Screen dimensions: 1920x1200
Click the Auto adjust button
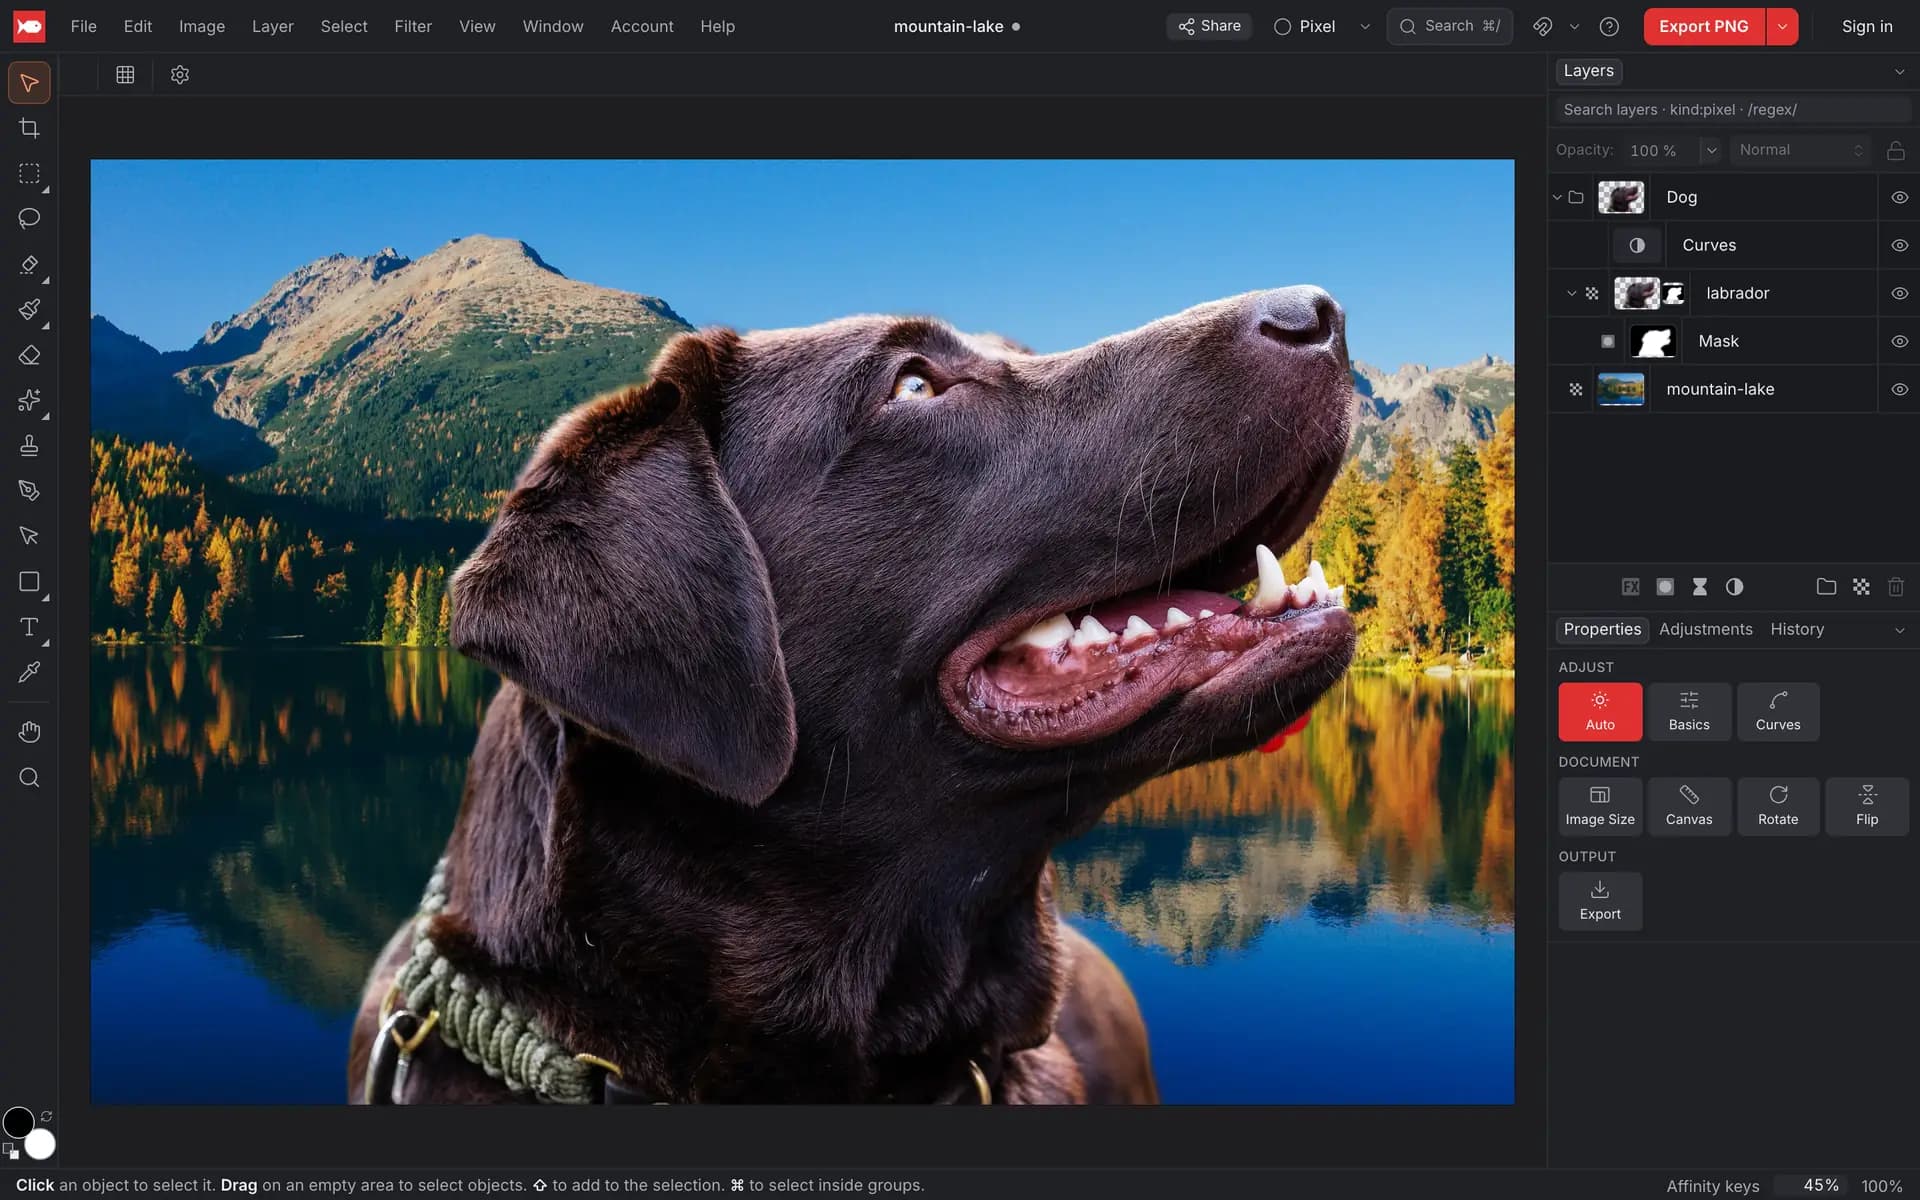[x=1600, y=712]
